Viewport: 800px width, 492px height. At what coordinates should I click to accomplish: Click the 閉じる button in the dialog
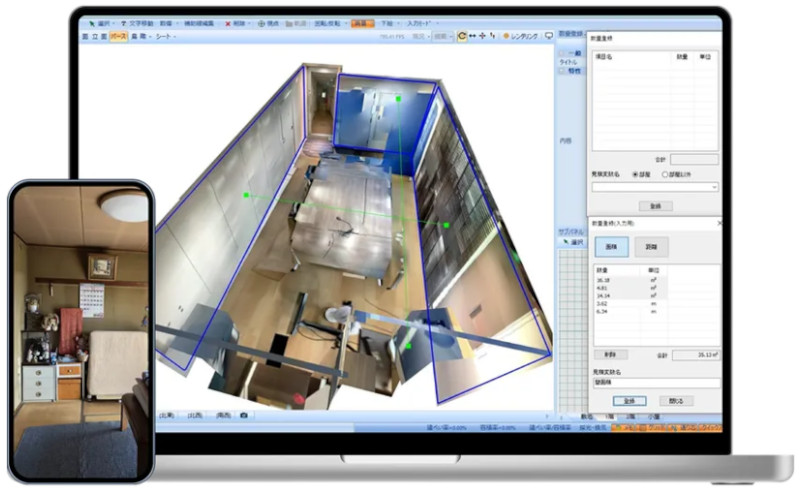coord(676,400)
